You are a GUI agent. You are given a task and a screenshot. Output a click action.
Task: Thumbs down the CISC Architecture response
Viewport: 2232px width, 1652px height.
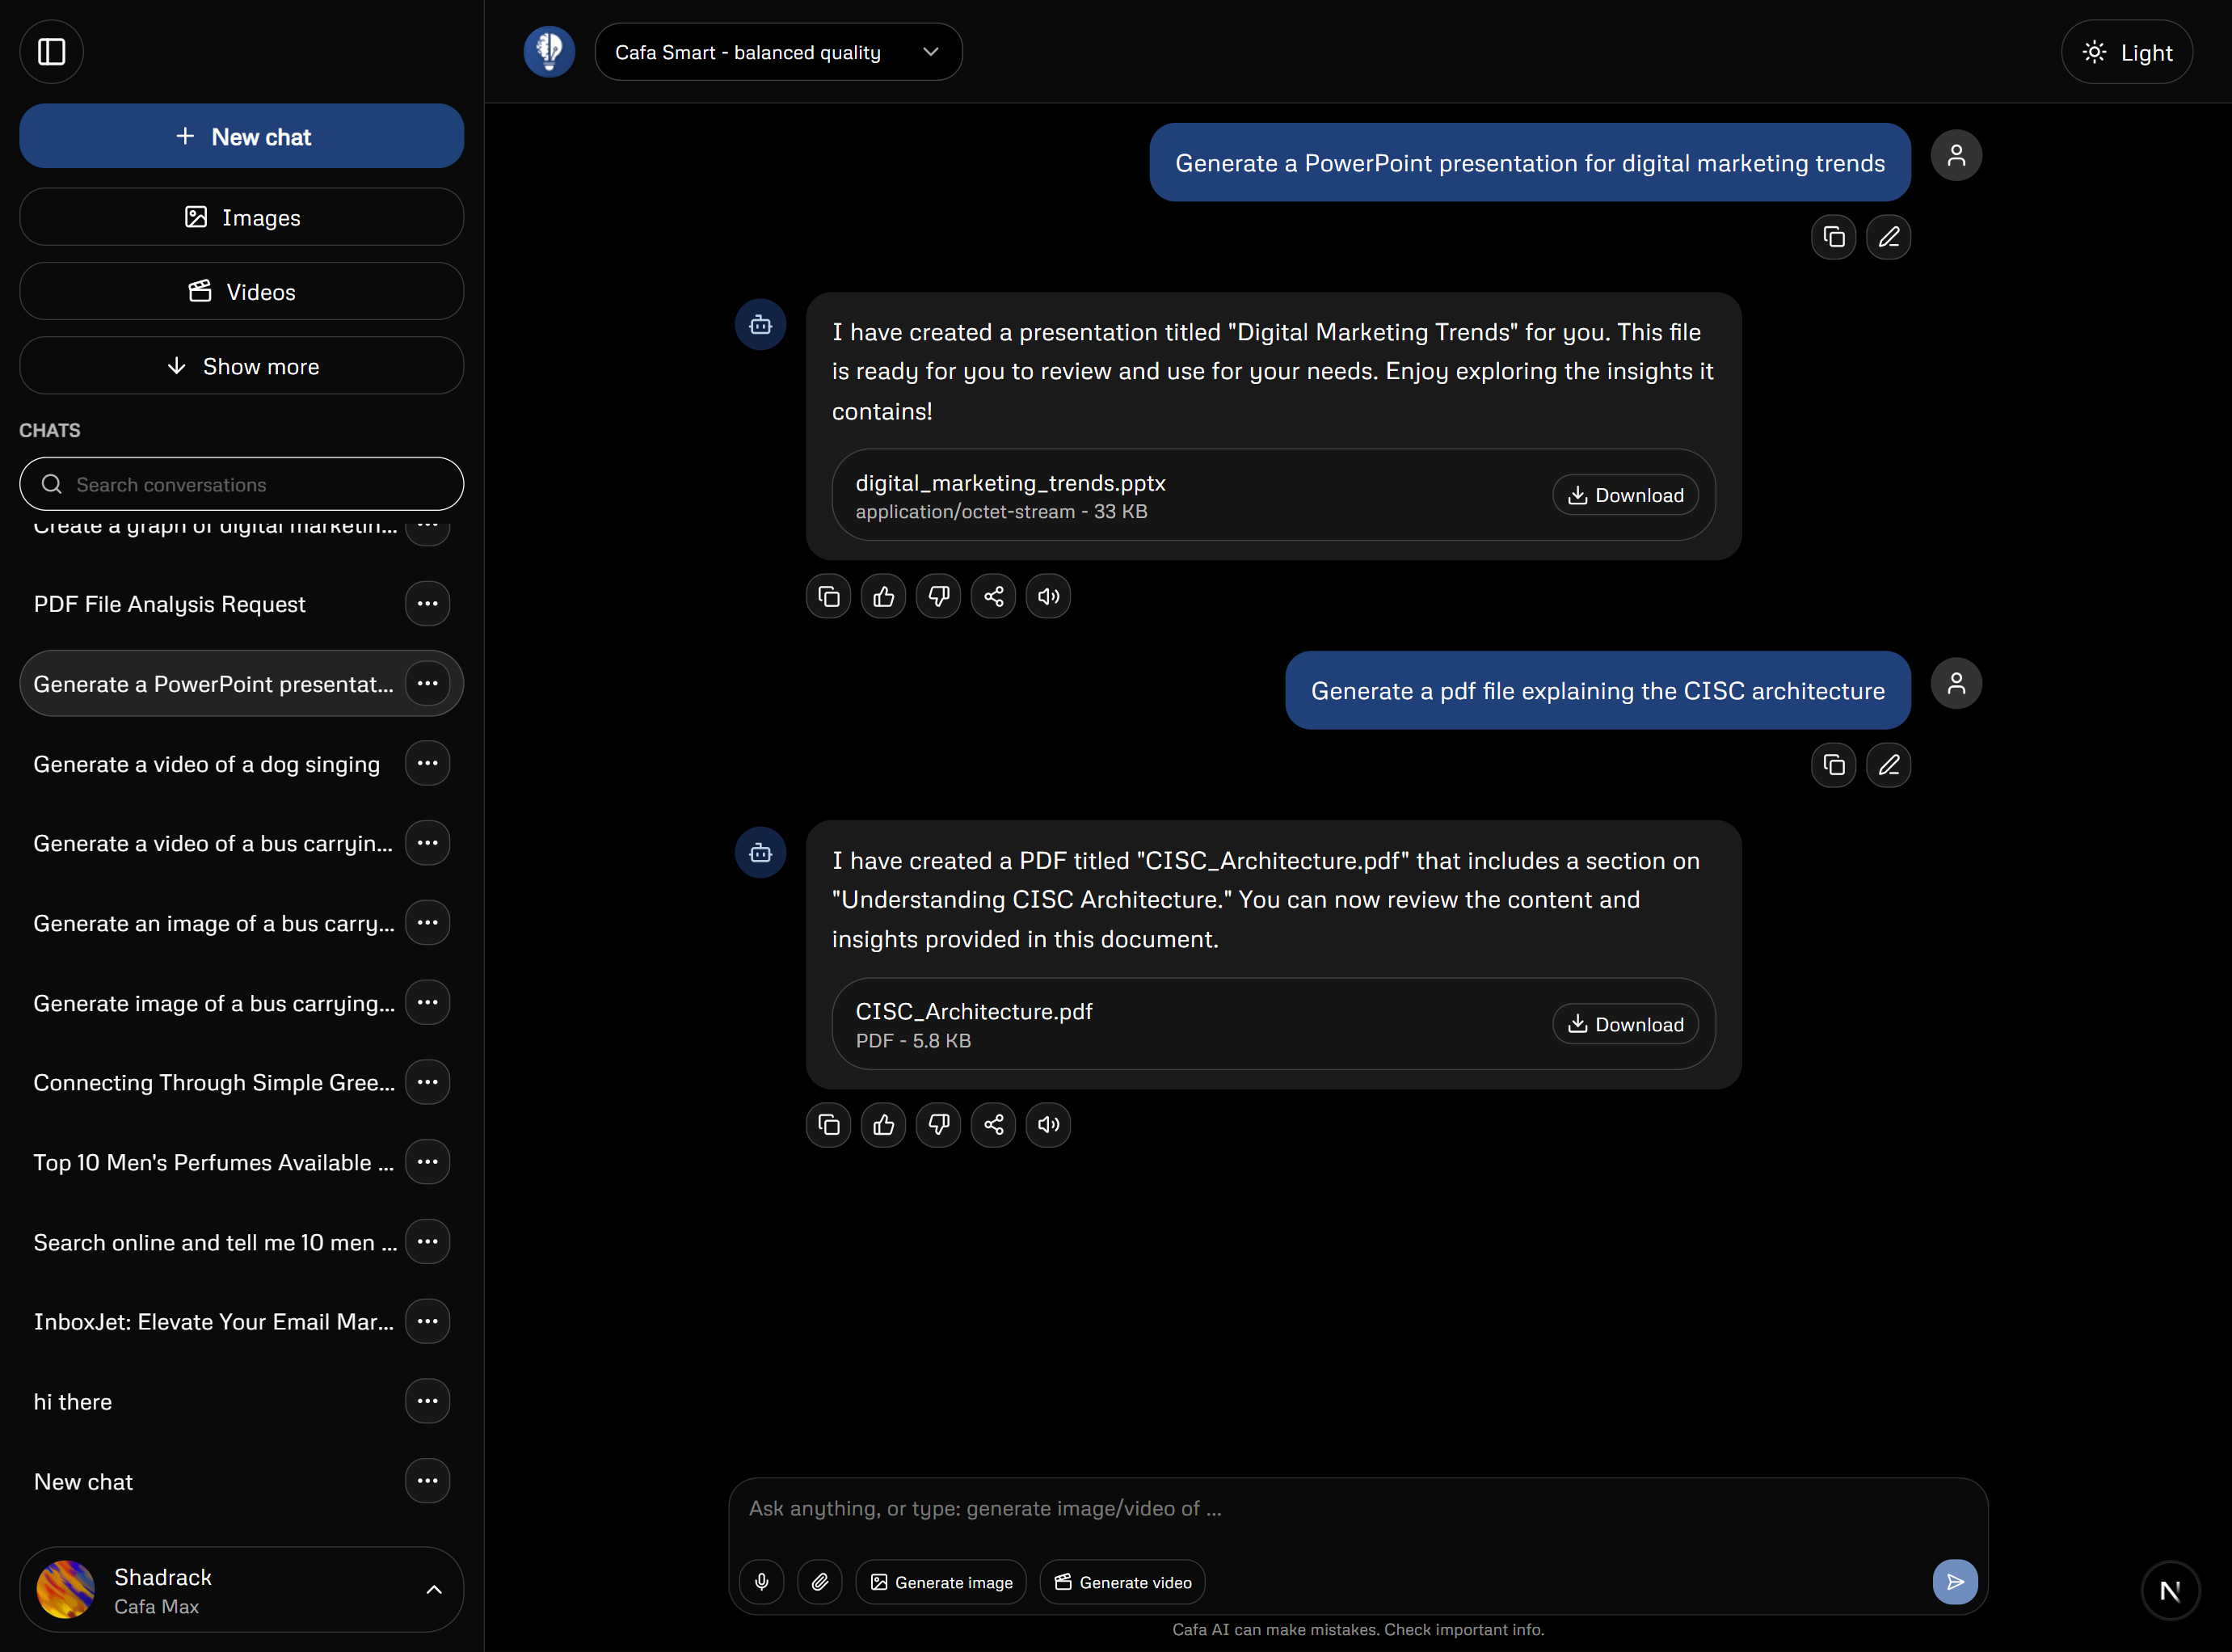pyautogui.click(x=938, y=1125)
